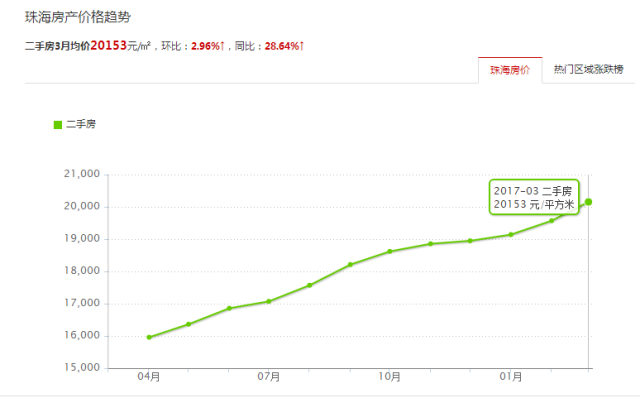This screenshot has height=398, width=640.
Task: Click the February data point before last
Action: (551, 221)
